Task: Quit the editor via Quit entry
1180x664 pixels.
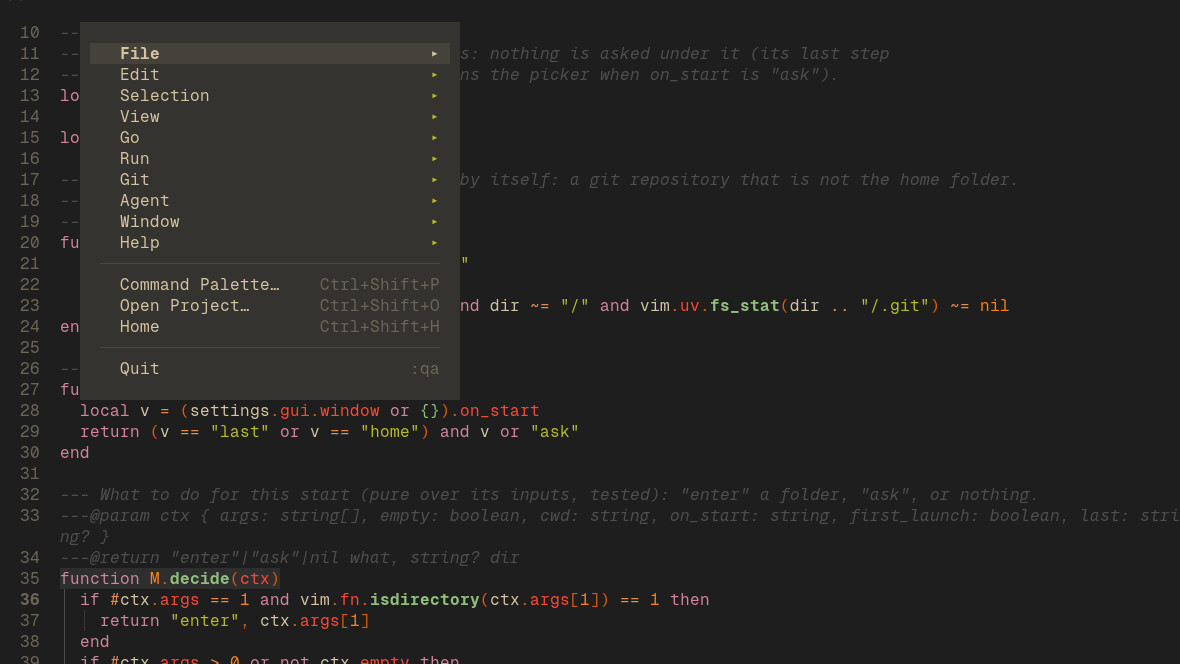Action: (269, 369)
